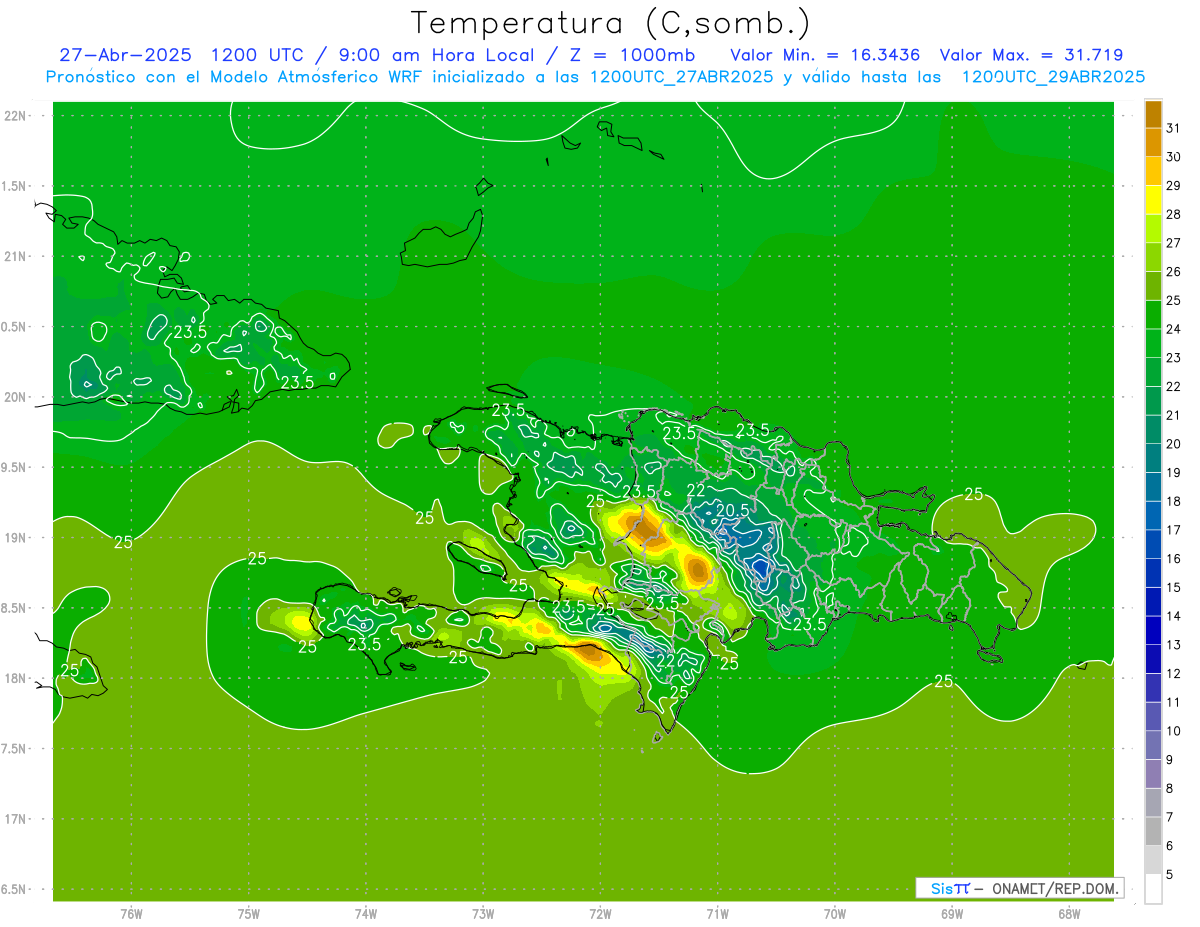This screenshot has height=927, width=1200.
Task: Pick the teal swatch between legend 19 and 20
Action: click(1153, 458)
